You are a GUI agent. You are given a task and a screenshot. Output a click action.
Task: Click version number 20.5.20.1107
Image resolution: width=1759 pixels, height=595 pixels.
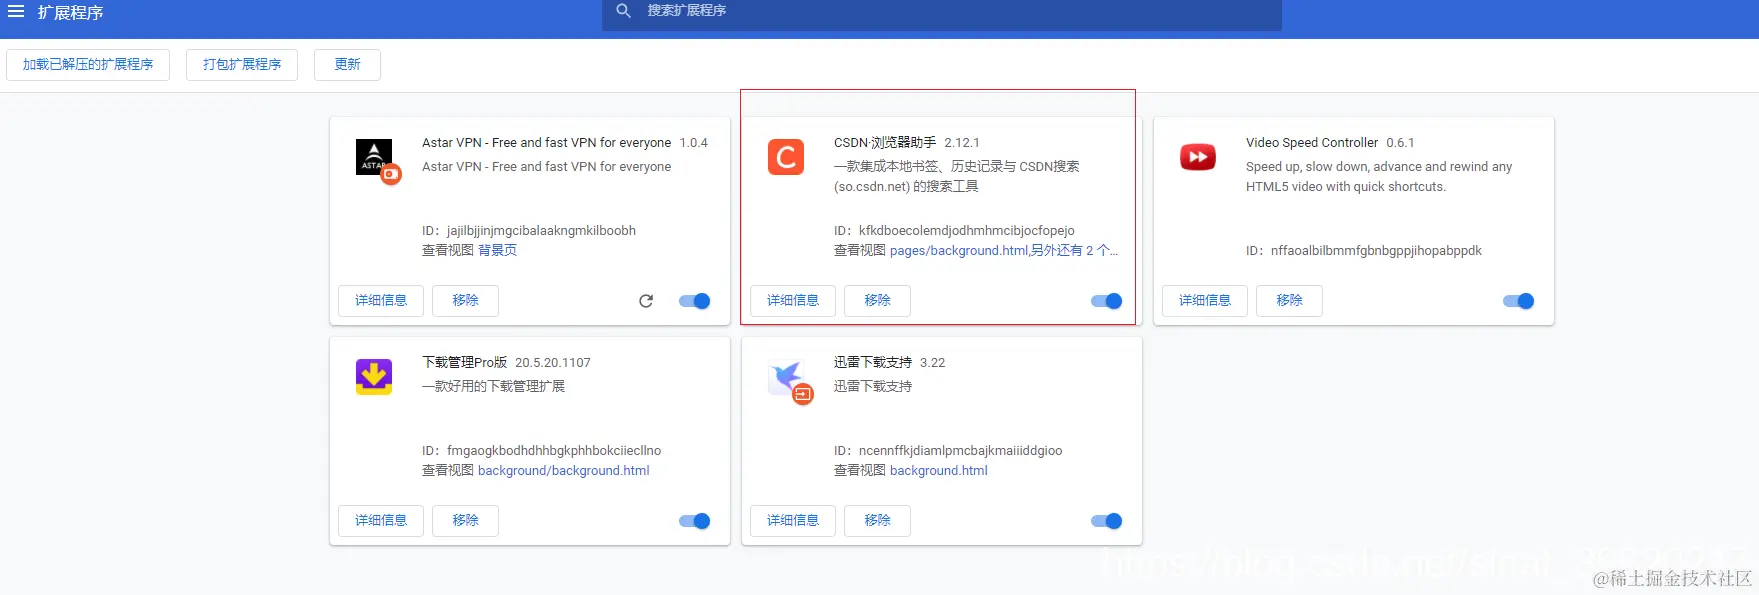(553, 363)
